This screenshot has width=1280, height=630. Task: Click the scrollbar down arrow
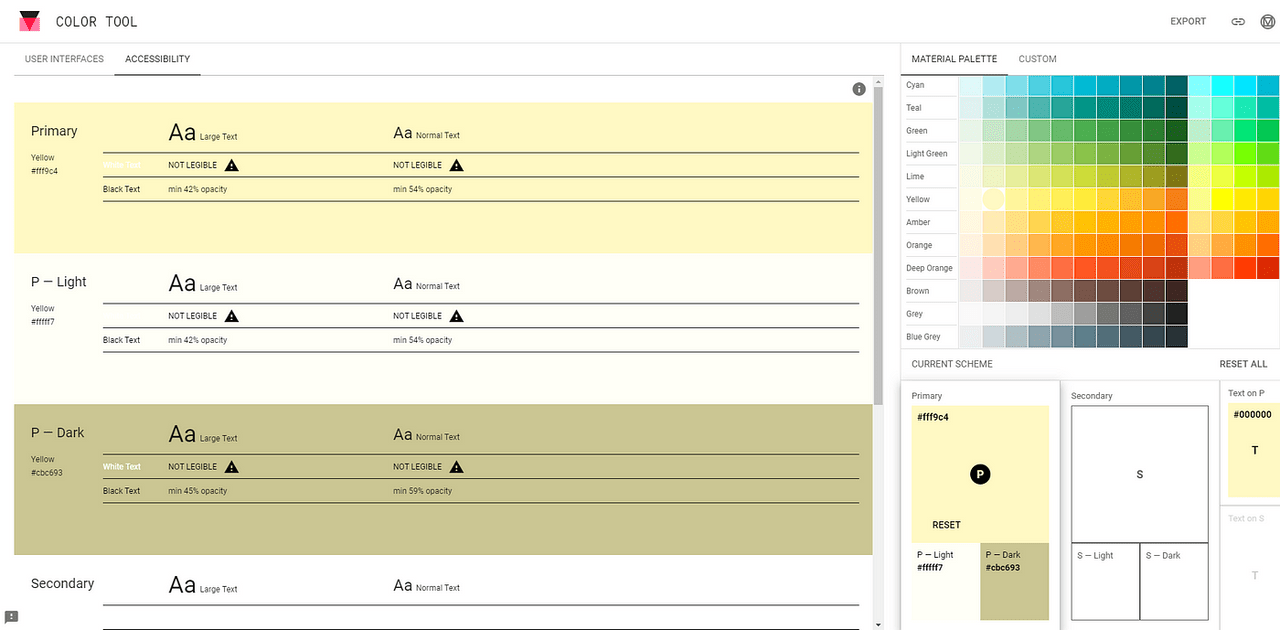pos(878,624)
